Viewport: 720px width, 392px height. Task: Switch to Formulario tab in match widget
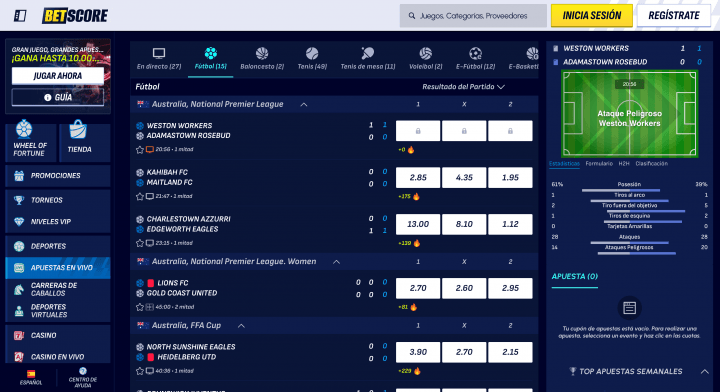[599, 164]
